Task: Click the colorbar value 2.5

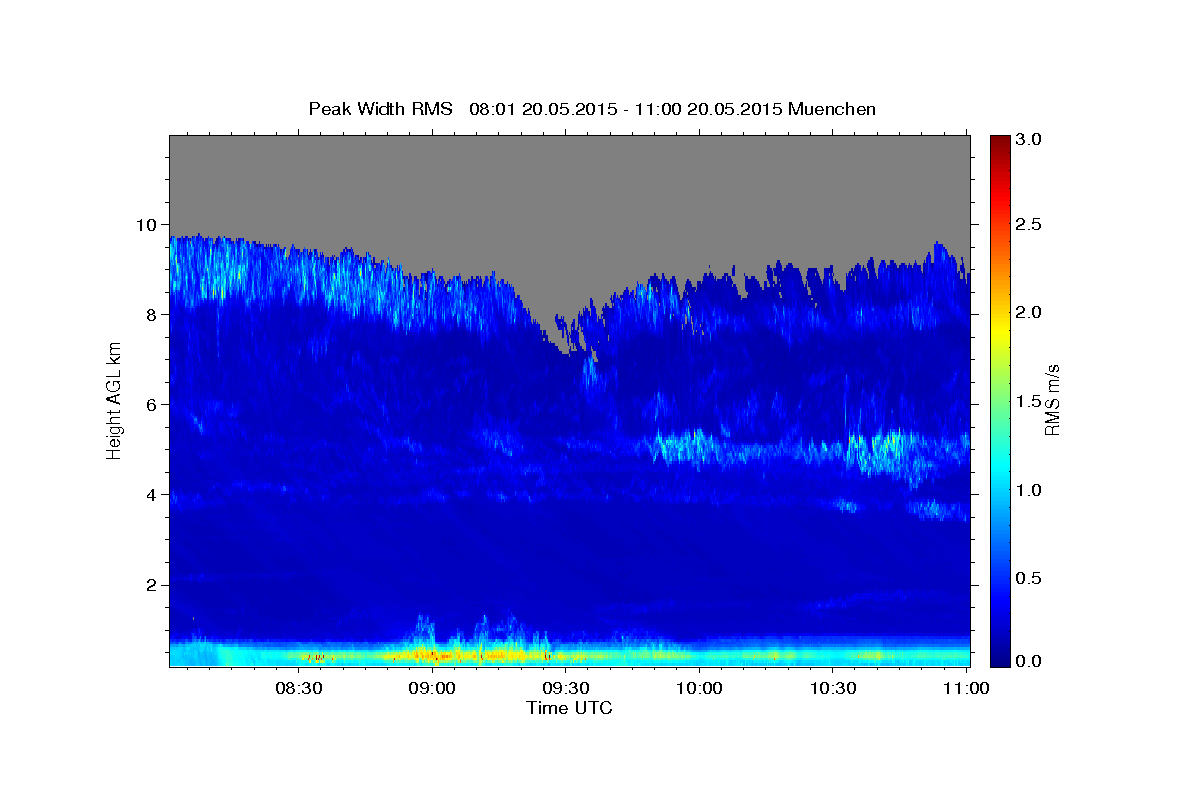Action: click(1028, 224)
